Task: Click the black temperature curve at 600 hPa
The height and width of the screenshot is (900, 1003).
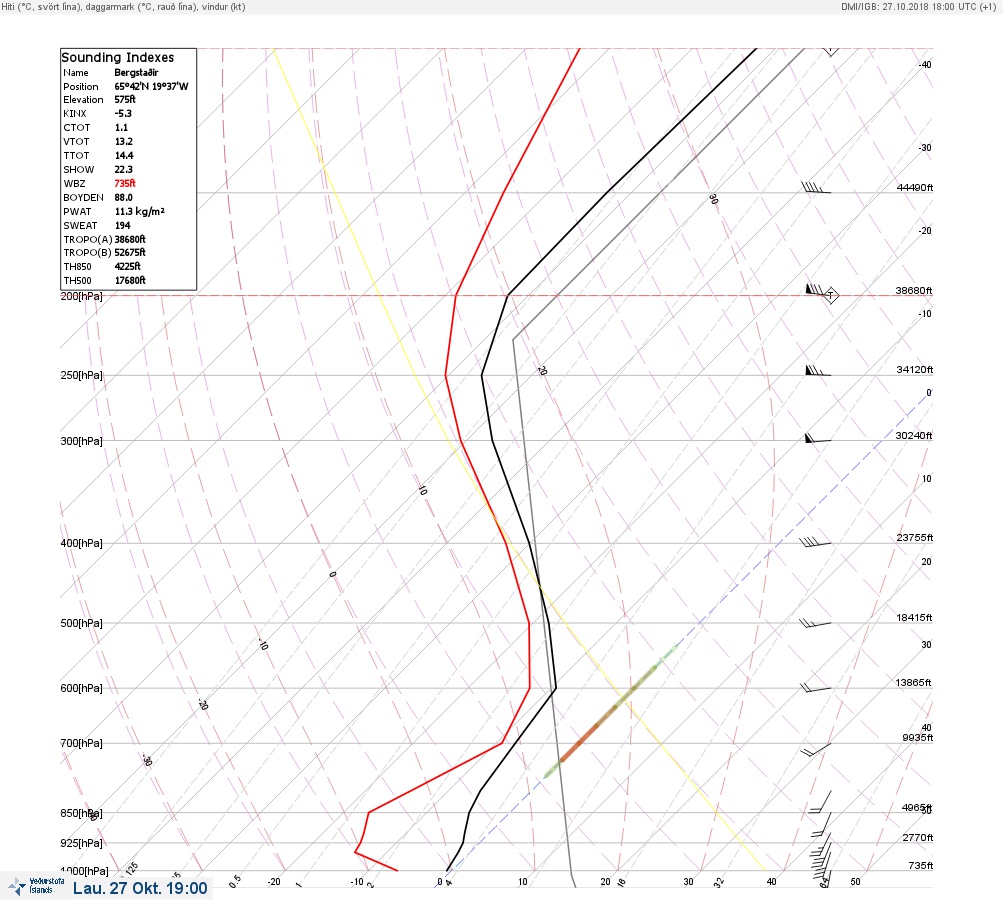Action: pos(555,688)
